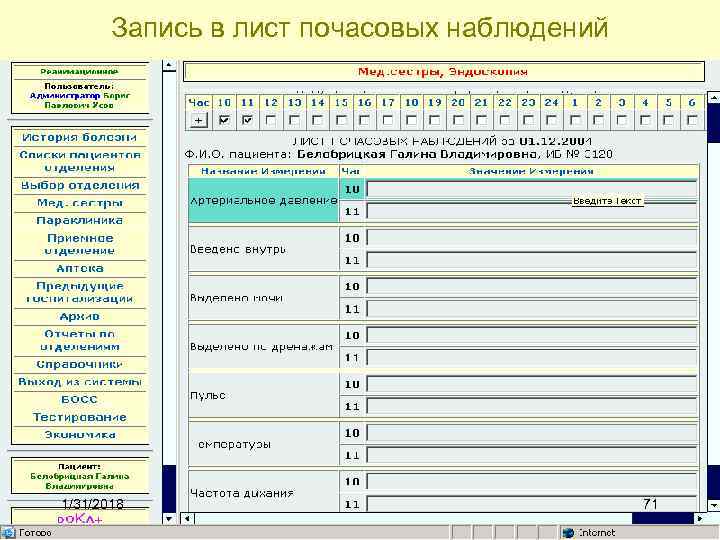This screenshot has height=540, width=720.
Task: Click Введено внутрь field for hour 10
Action: (532, 238)
